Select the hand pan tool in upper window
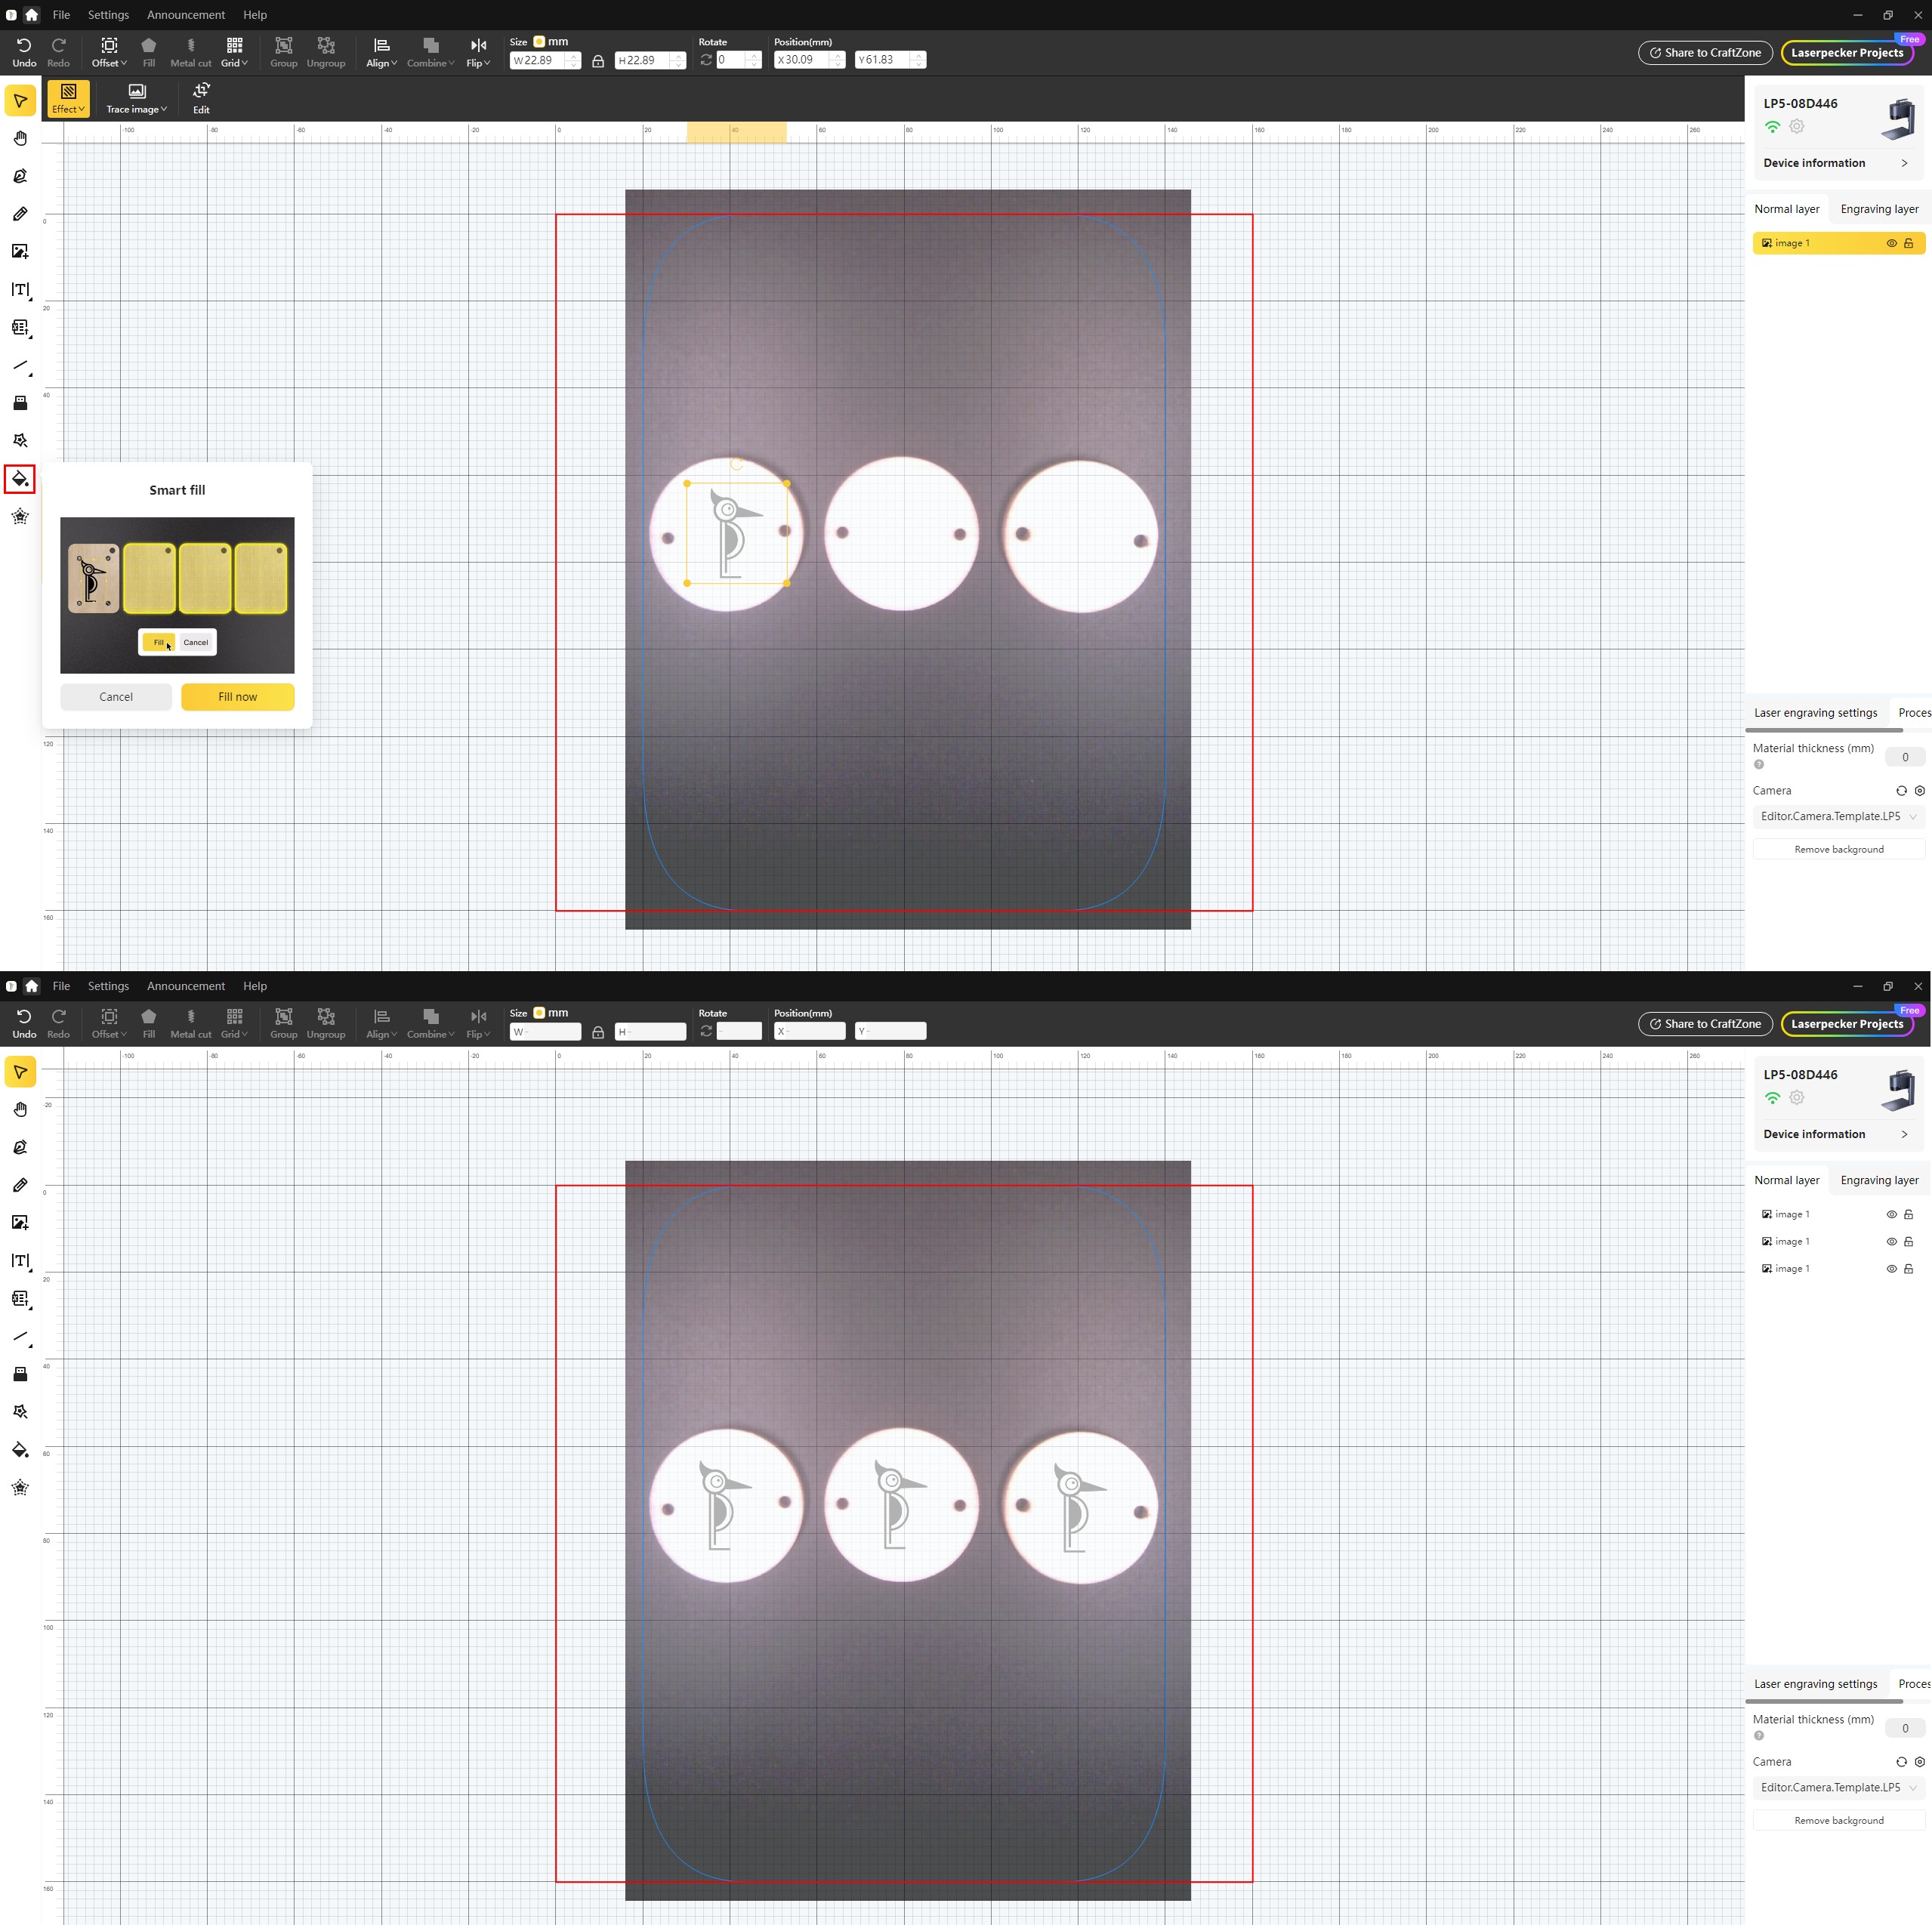 click(x=20, y=138)
